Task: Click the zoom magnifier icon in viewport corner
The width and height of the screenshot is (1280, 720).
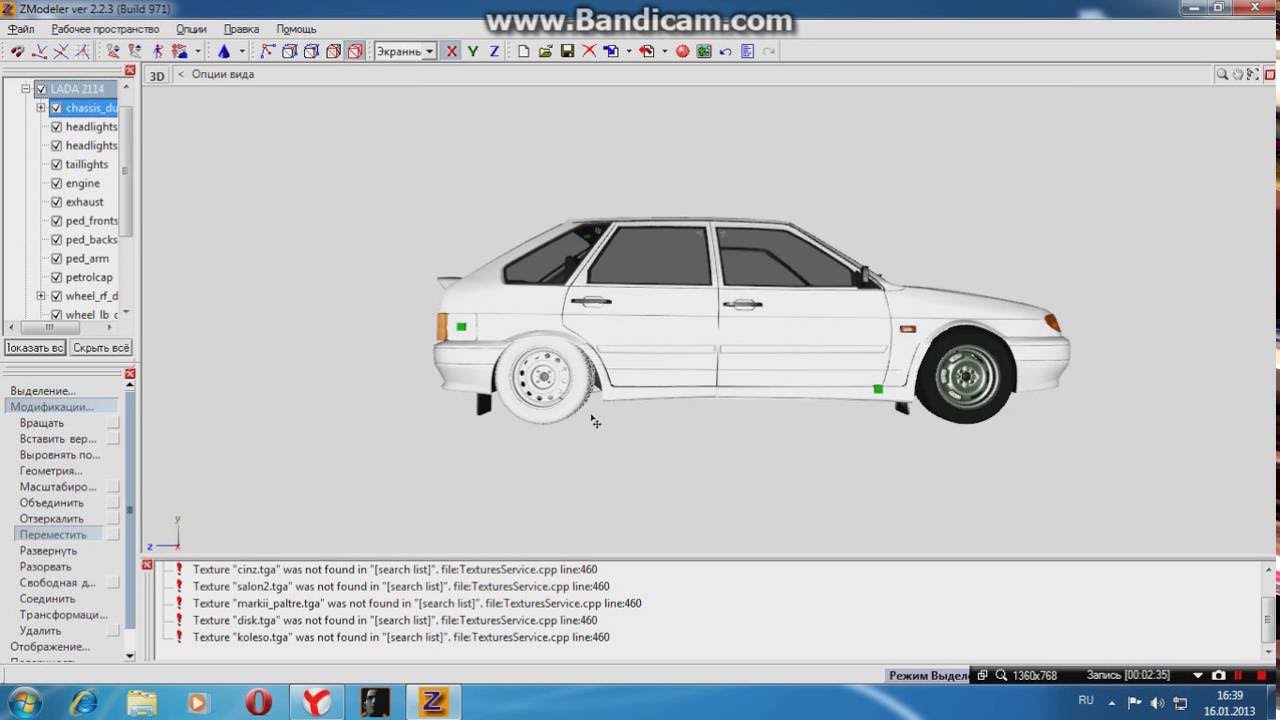Action: click(x=1222, y=74)
